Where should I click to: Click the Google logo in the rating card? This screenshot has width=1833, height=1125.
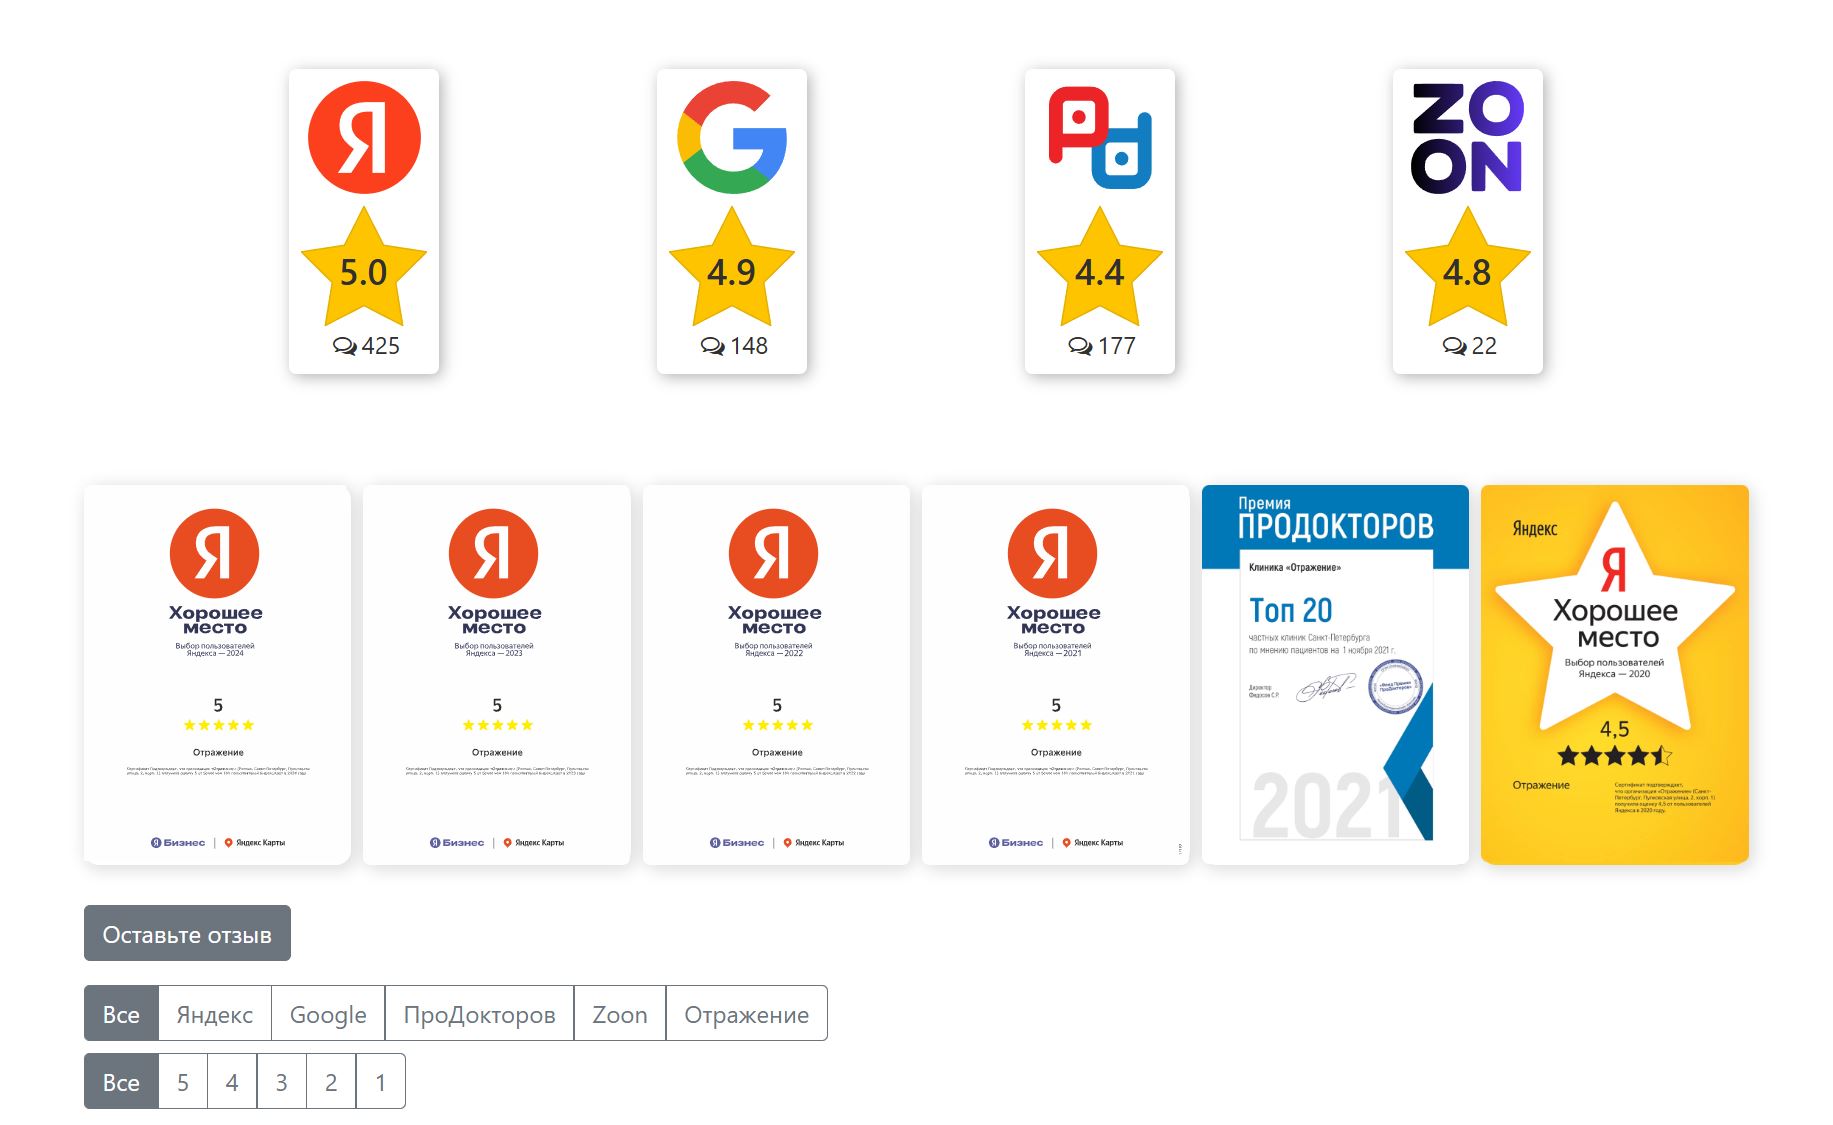pos(732,137)
